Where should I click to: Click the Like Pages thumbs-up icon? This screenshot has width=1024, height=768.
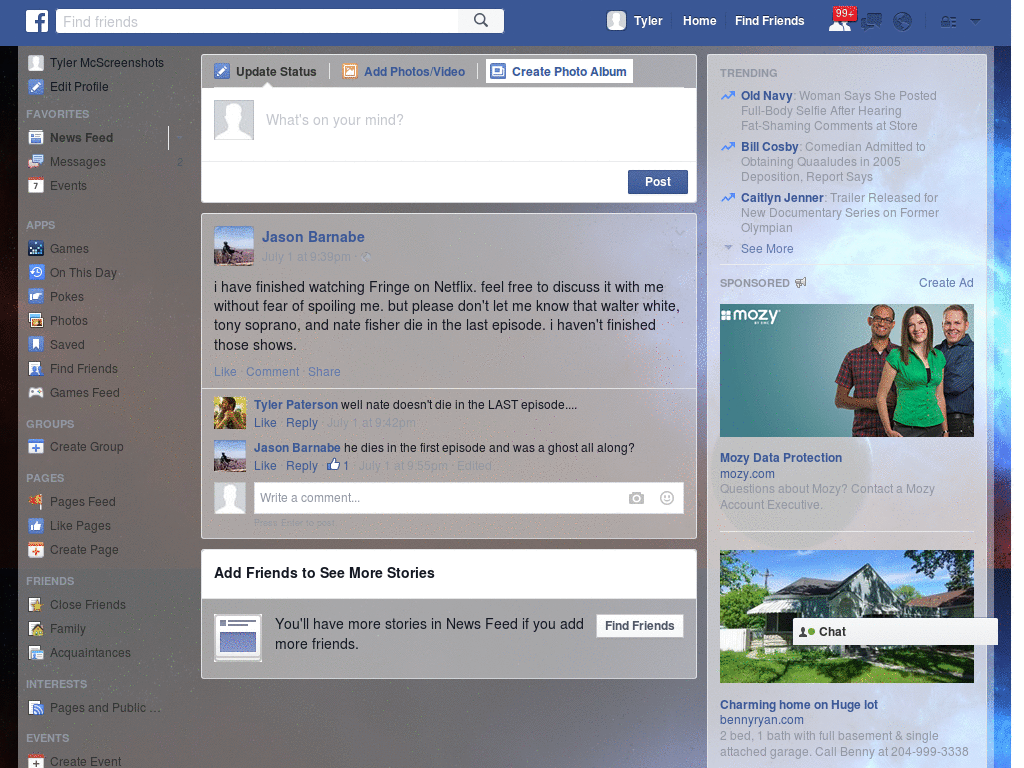[x=36, y=526]
